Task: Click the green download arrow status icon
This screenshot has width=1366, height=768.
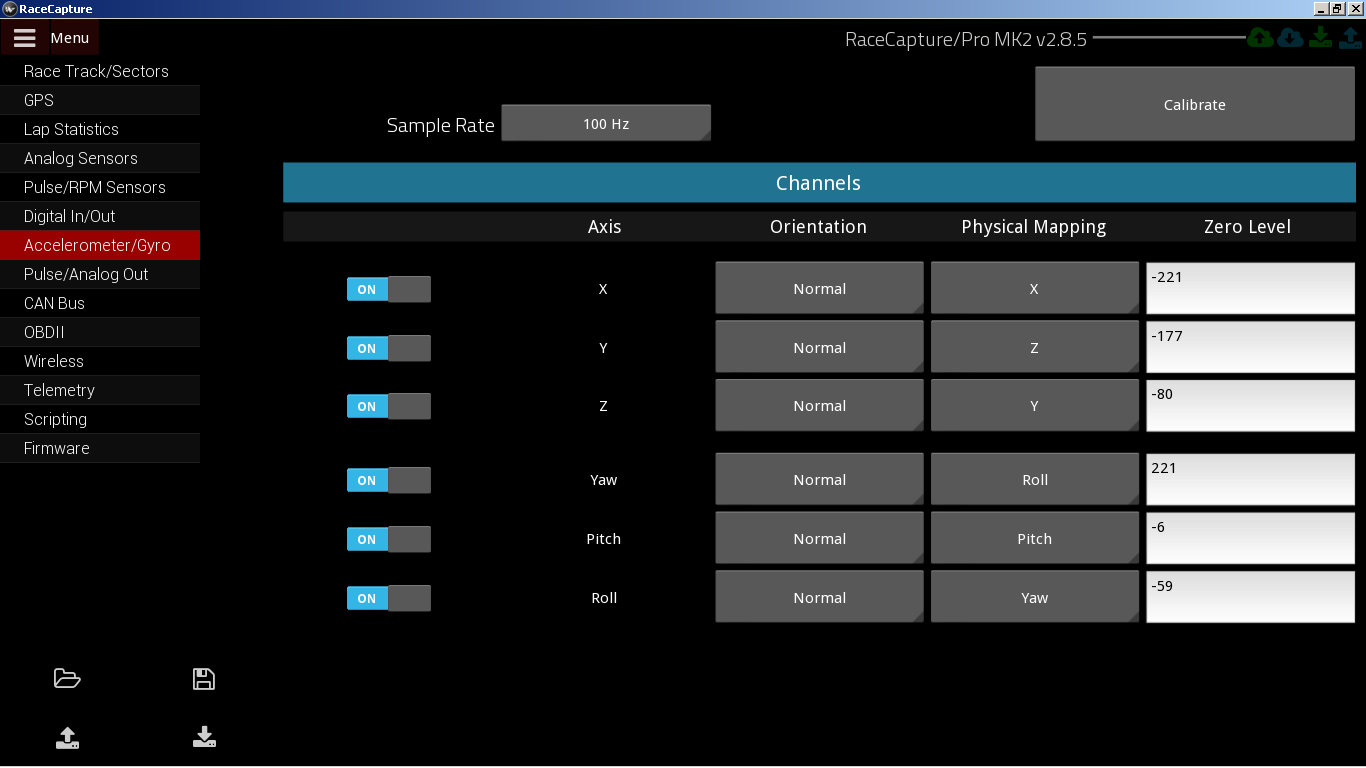Action: pyautogui.click(x=1320, y=38)
